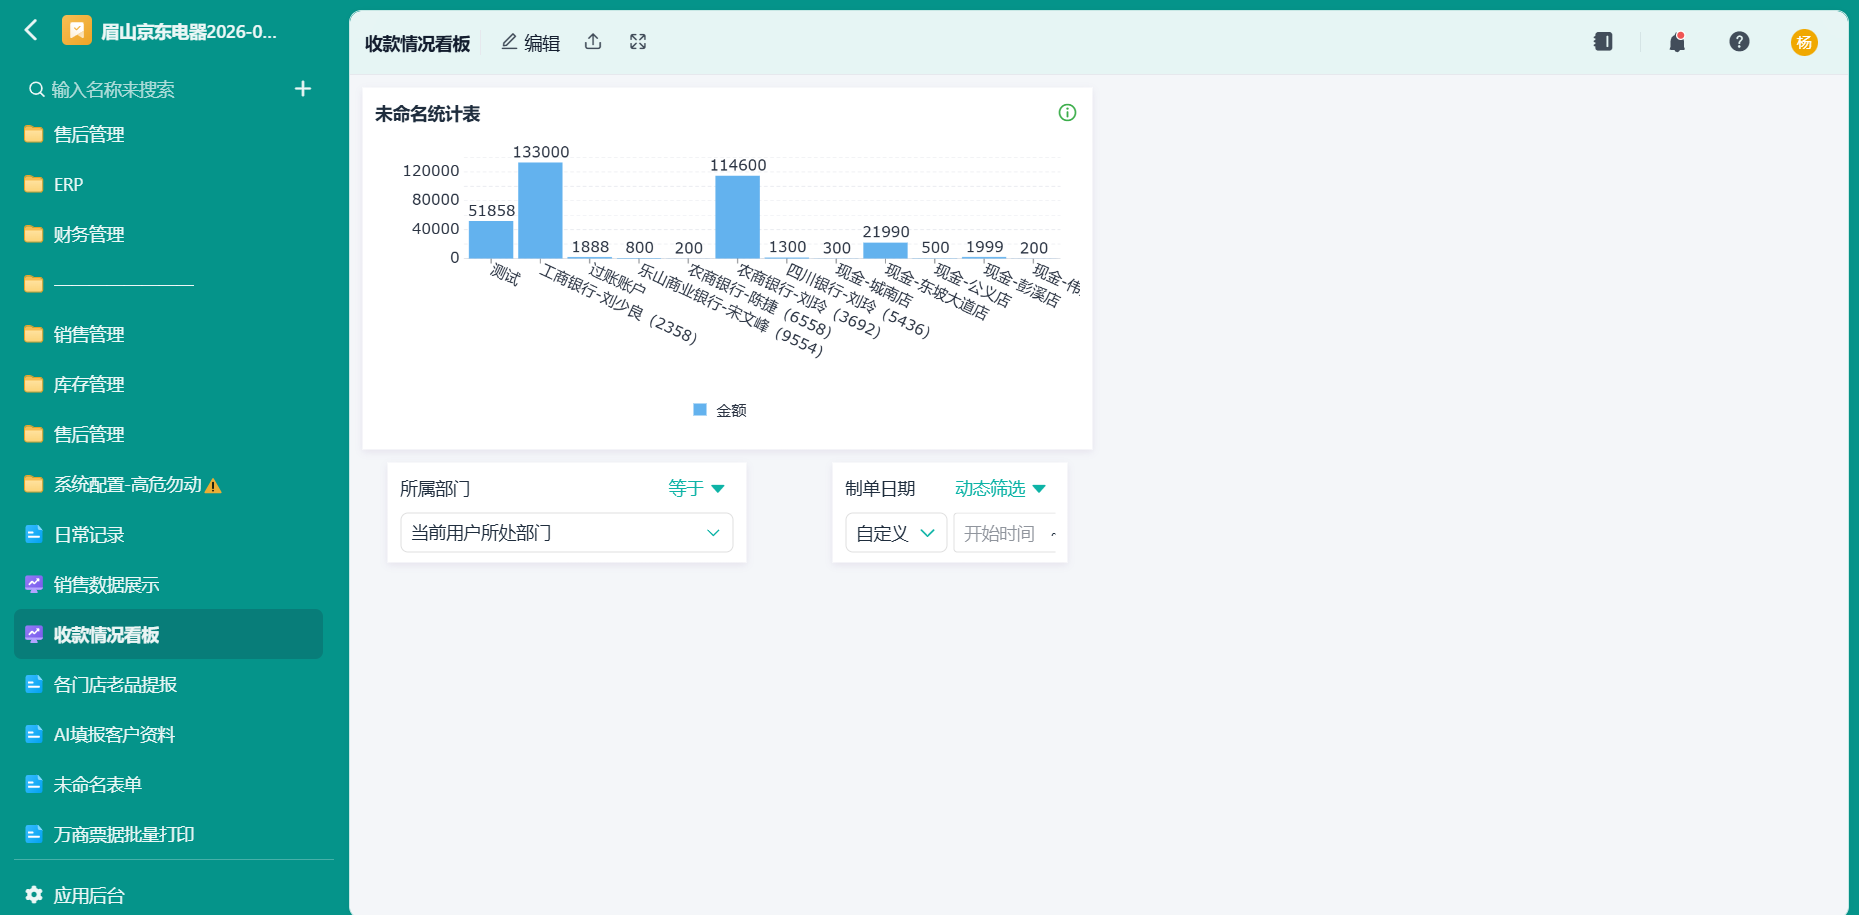The width and height of the screenshot is (1859, 915).
Task: Open the 自定义 date range dropdown
Action: [x=896, y=533]
